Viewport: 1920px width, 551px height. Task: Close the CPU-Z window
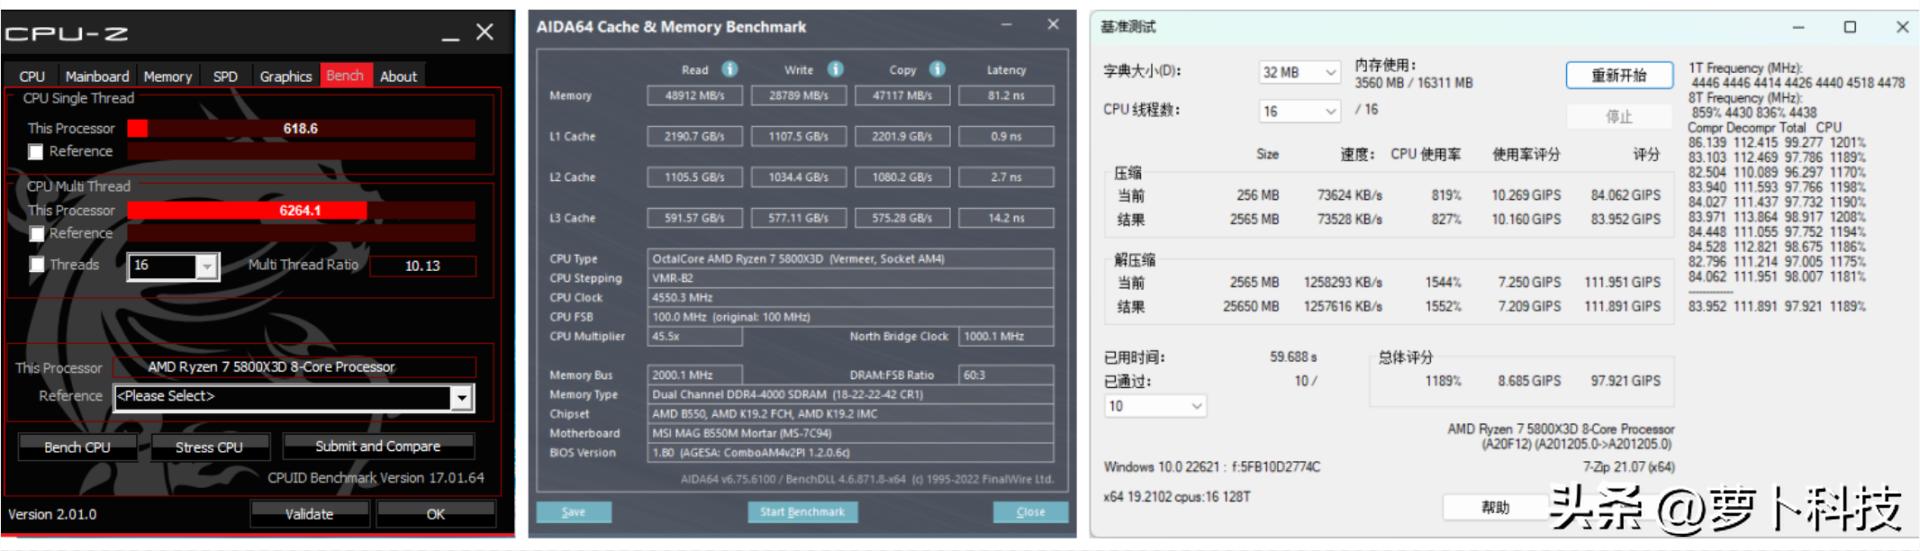[x=485, y=32]
